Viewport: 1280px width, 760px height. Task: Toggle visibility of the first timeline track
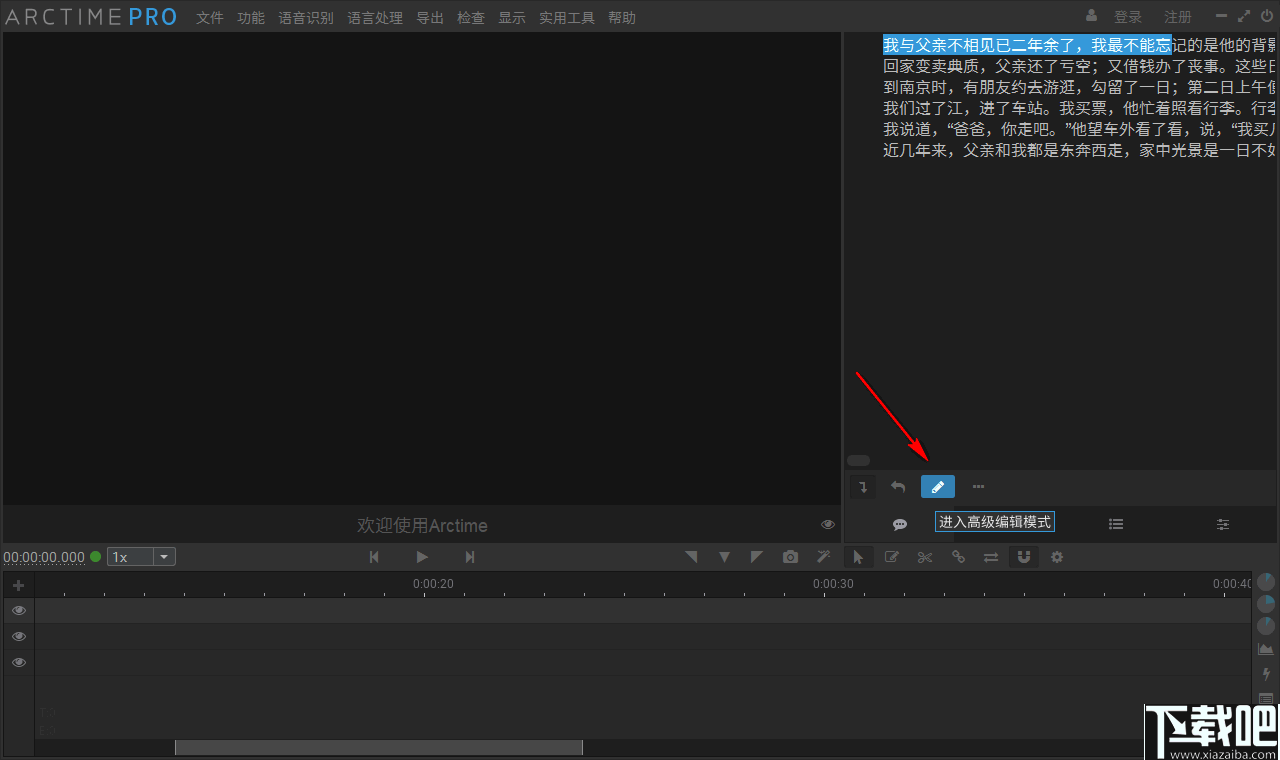(18, 610)
